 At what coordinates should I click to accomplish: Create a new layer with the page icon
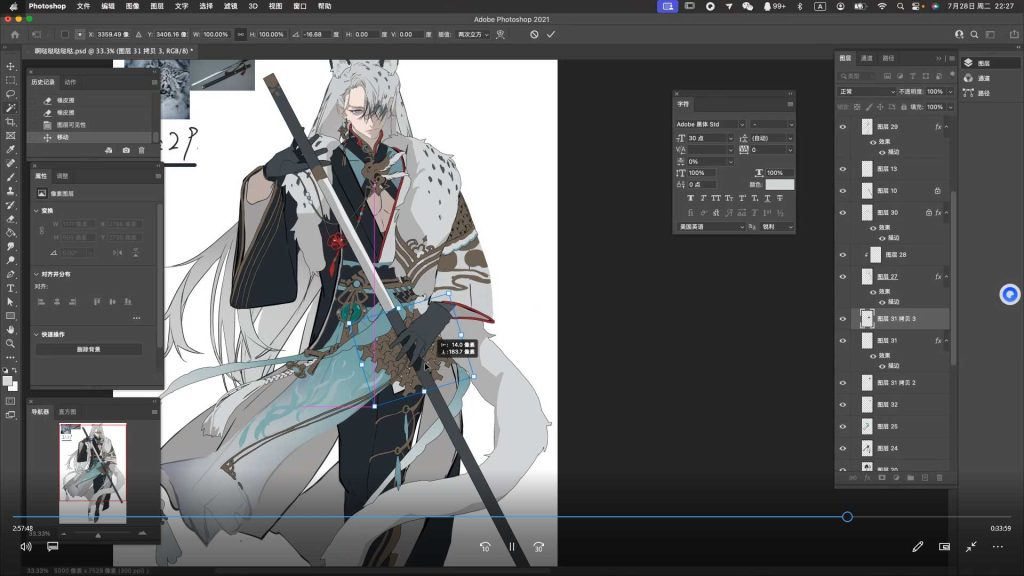click(925, 478)
